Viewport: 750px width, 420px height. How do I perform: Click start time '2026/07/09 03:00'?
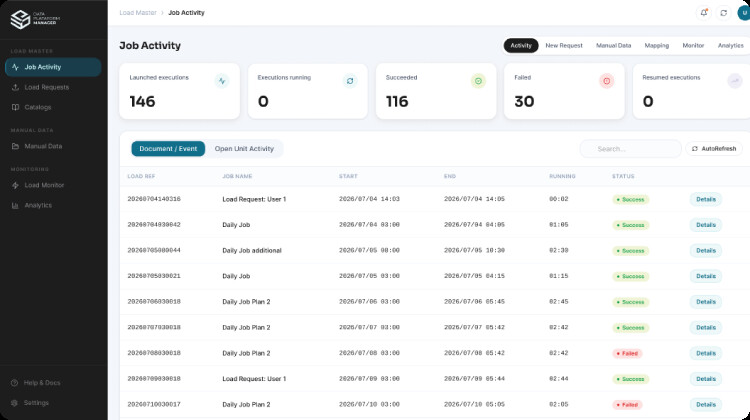tap(369, 379)
